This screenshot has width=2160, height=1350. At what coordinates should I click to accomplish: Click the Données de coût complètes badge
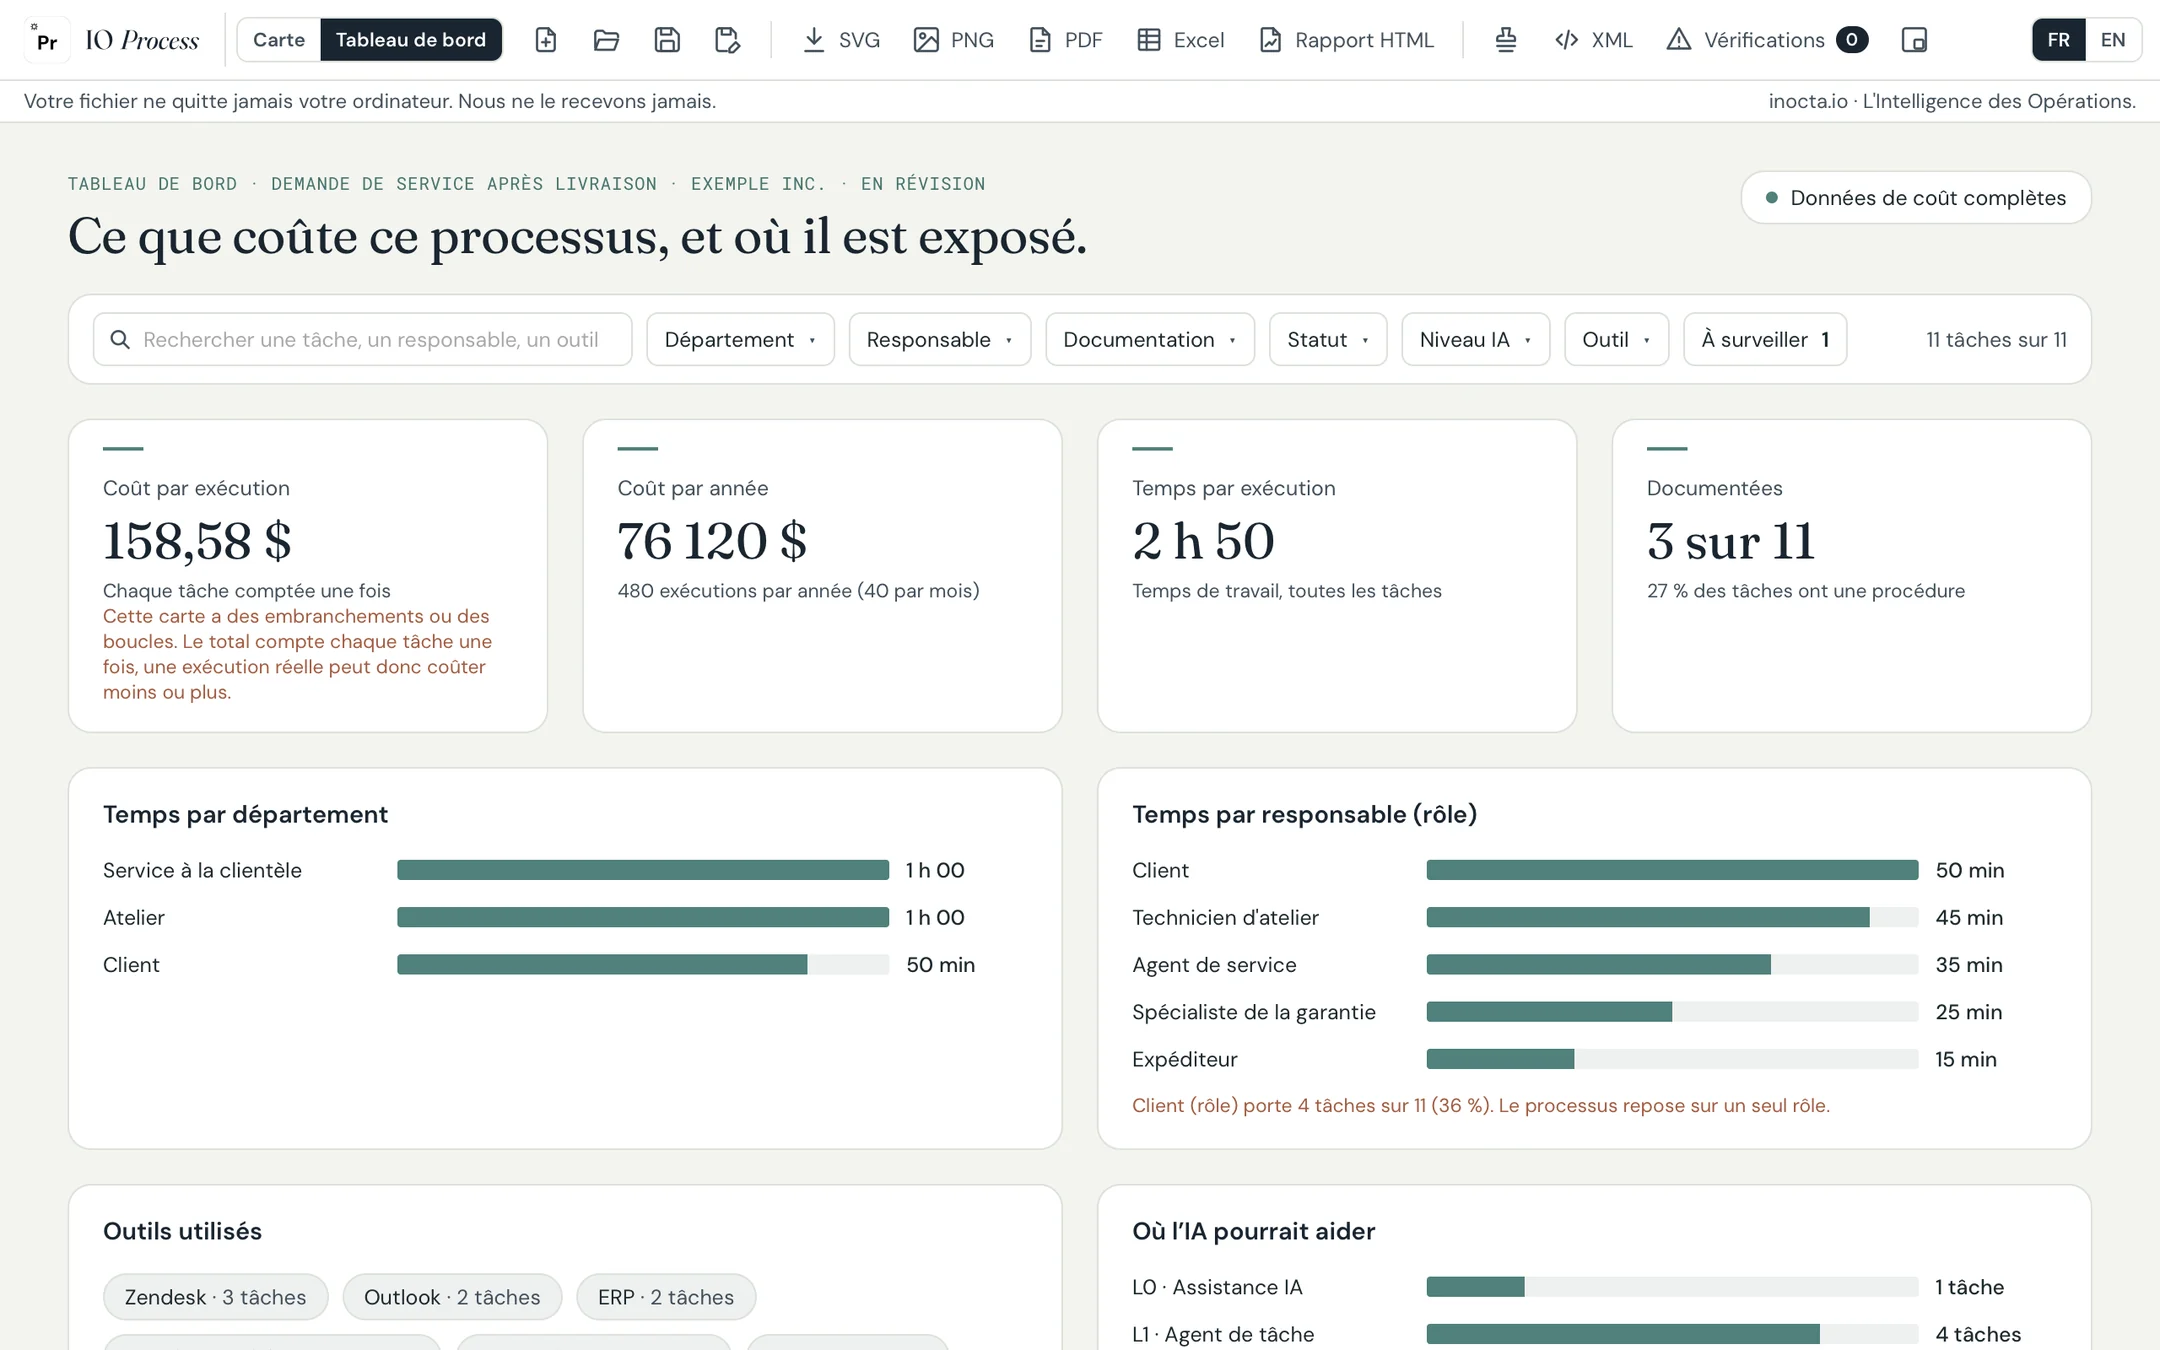(1916, 198)
